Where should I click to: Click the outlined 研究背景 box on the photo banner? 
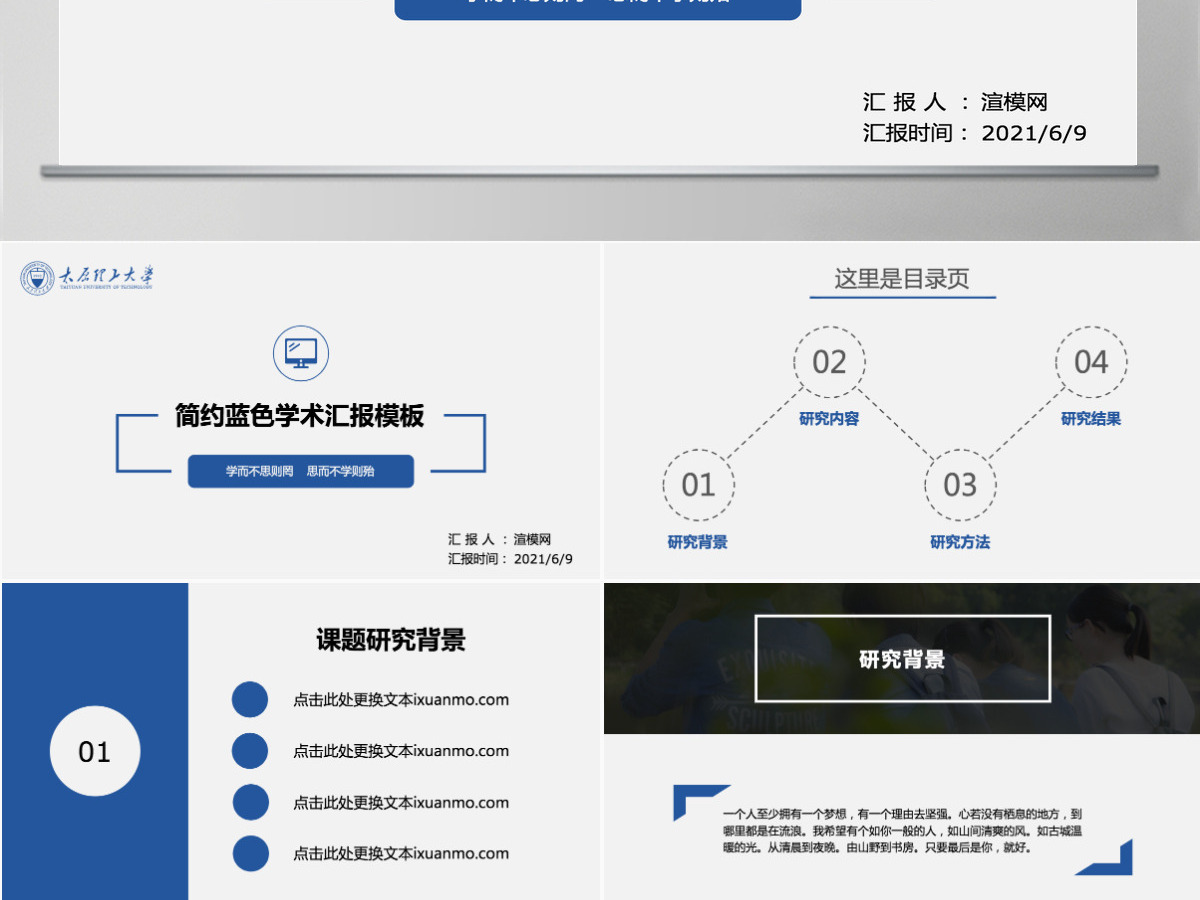pyautogui.click(x=903, y=659)
